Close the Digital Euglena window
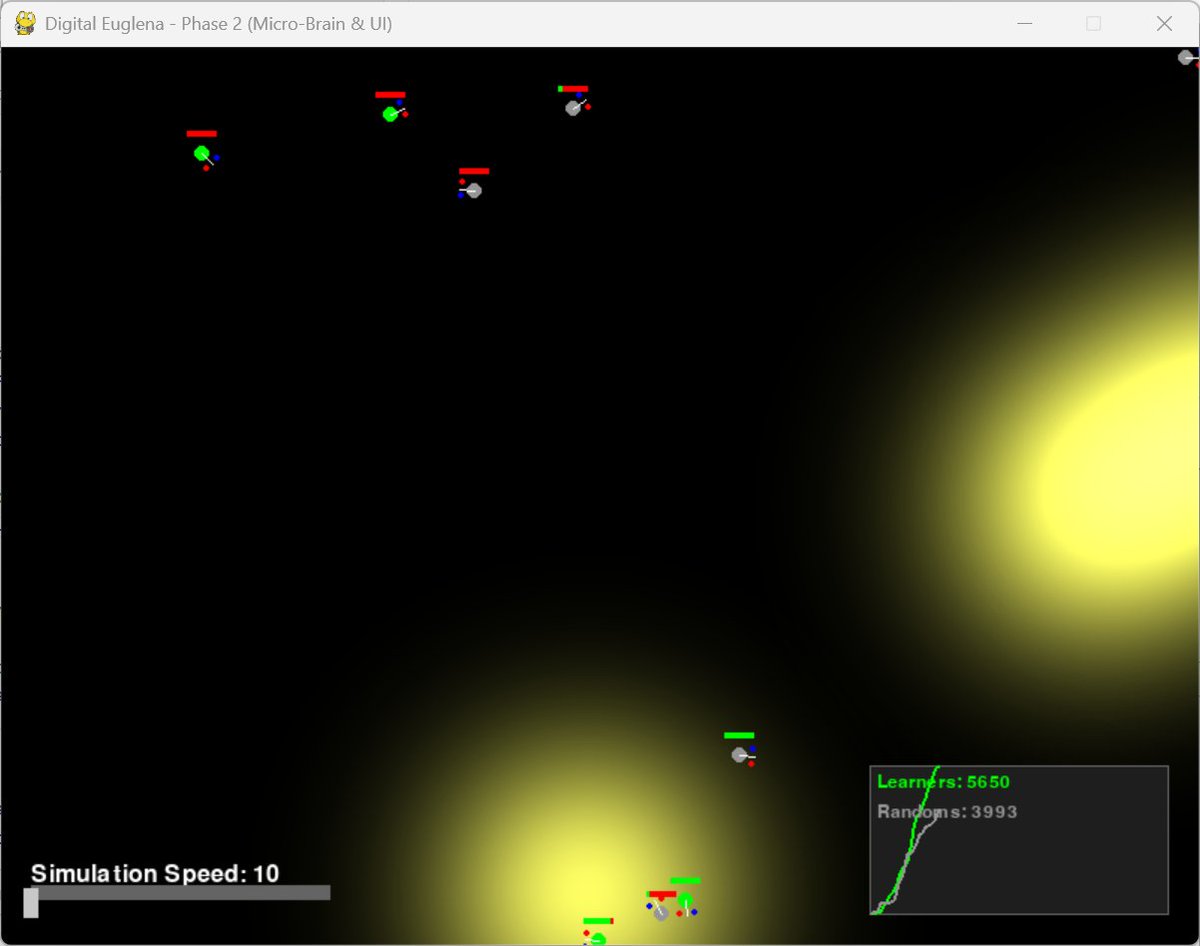 point(1164,23)
